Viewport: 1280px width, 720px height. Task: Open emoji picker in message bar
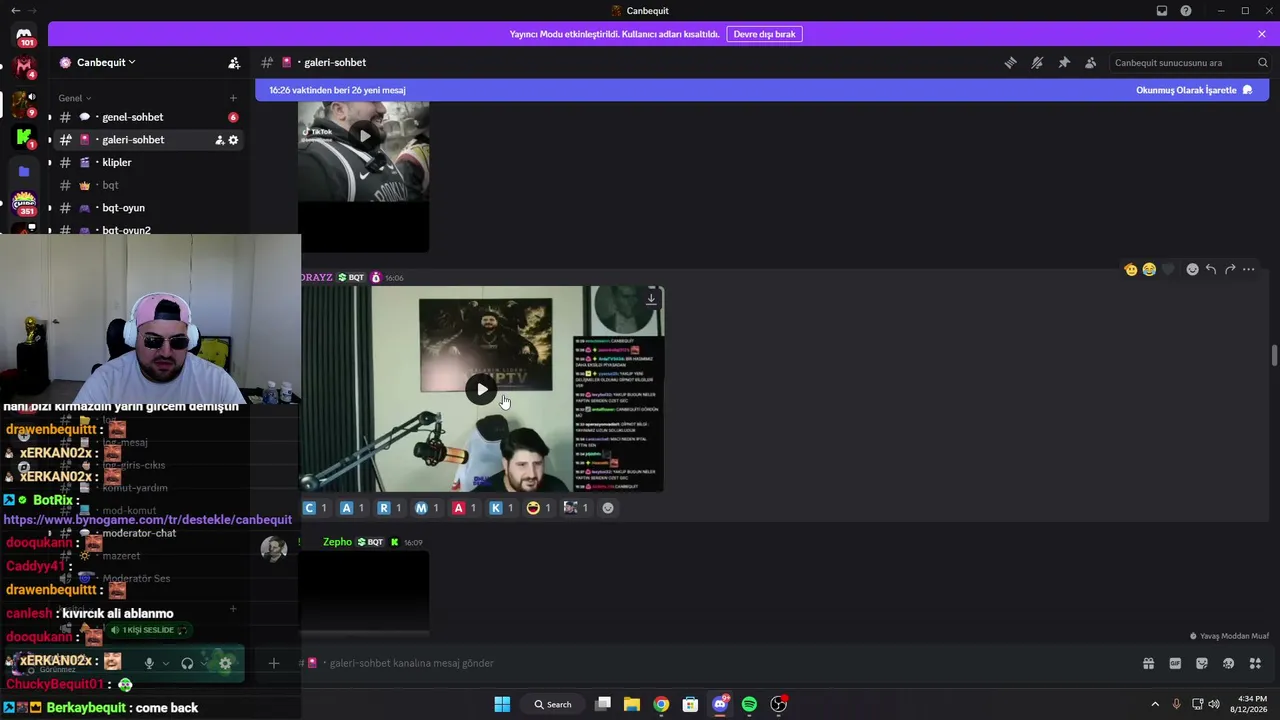(1228, 663)
